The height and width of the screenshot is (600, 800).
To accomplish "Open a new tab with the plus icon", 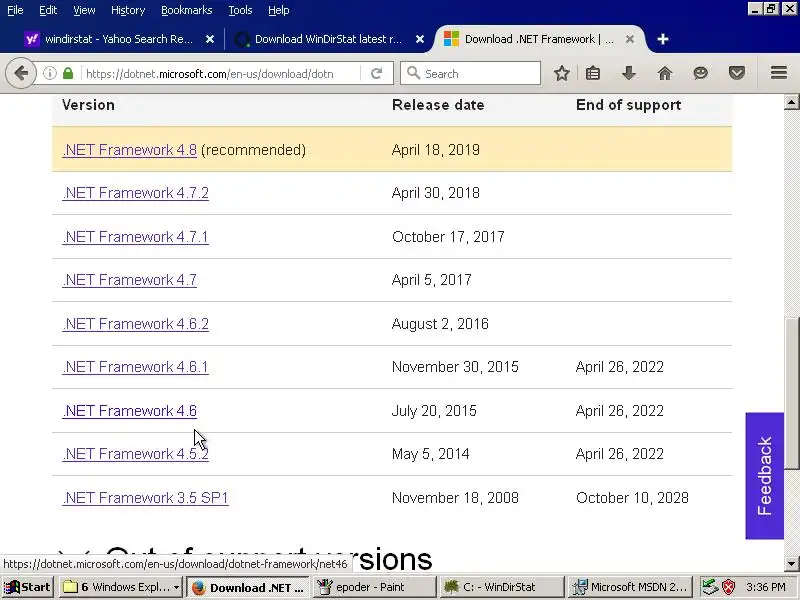I will pyautogui.click(x=663, y=39).
